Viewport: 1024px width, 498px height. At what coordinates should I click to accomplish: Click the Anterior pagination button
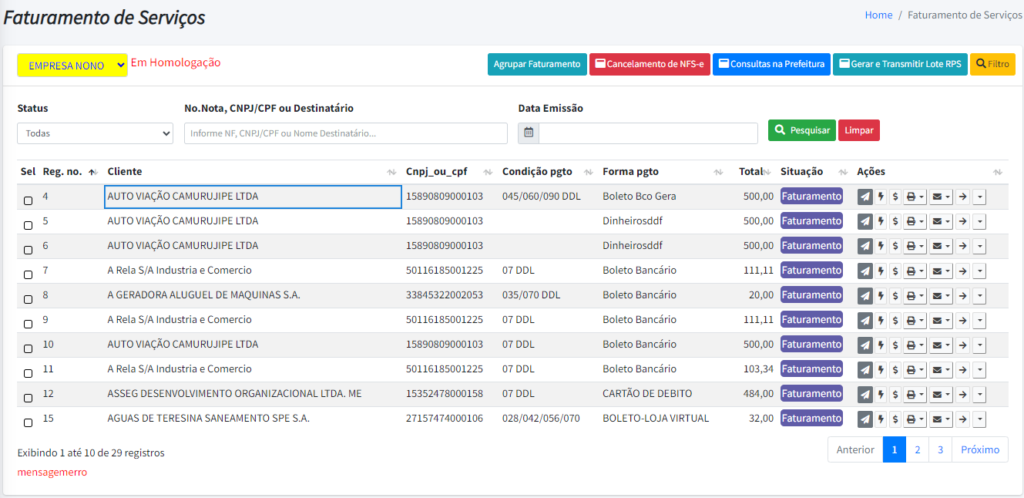[856, 450]
